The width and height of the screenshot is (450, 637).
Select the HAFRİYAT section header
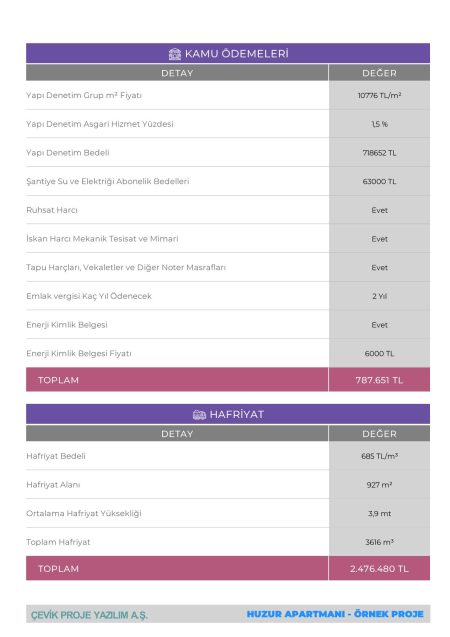228,414
